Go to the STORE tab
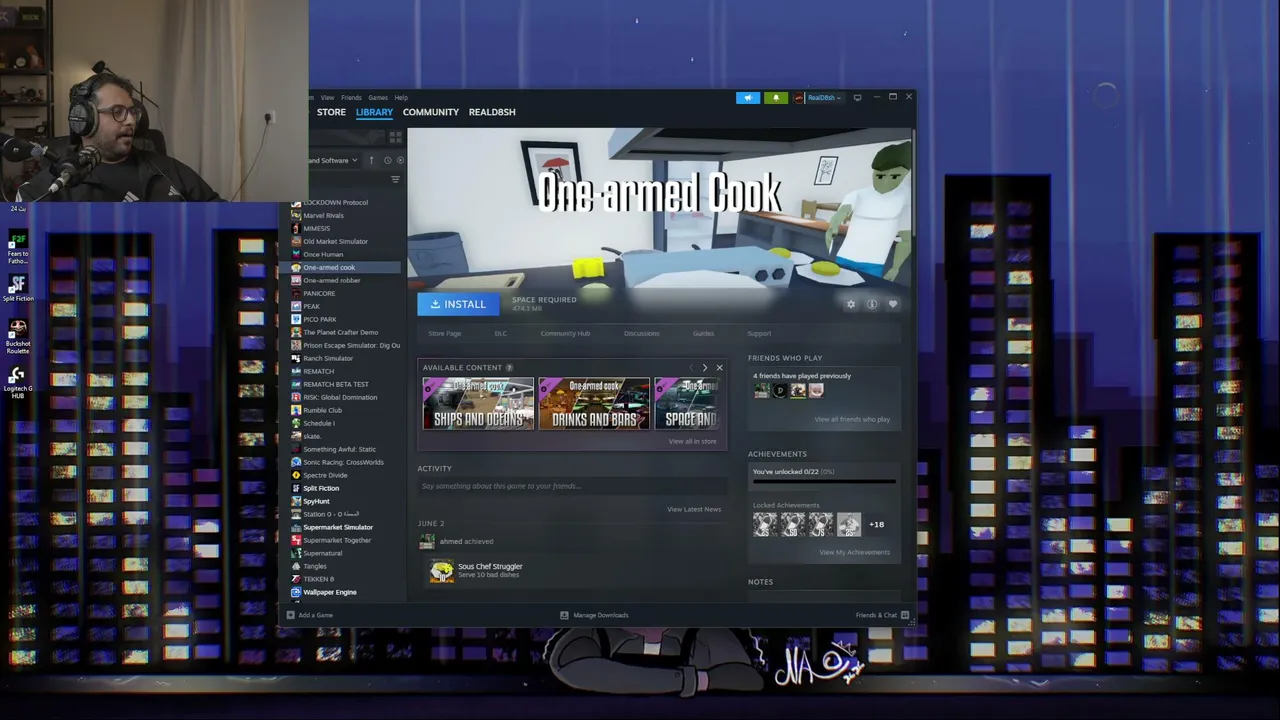 tap(331, 112)
